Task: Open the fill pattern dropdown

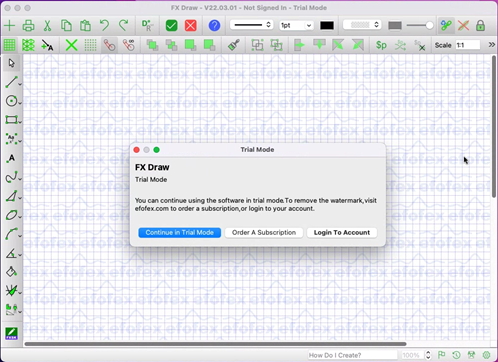Action: click(362, 25)
